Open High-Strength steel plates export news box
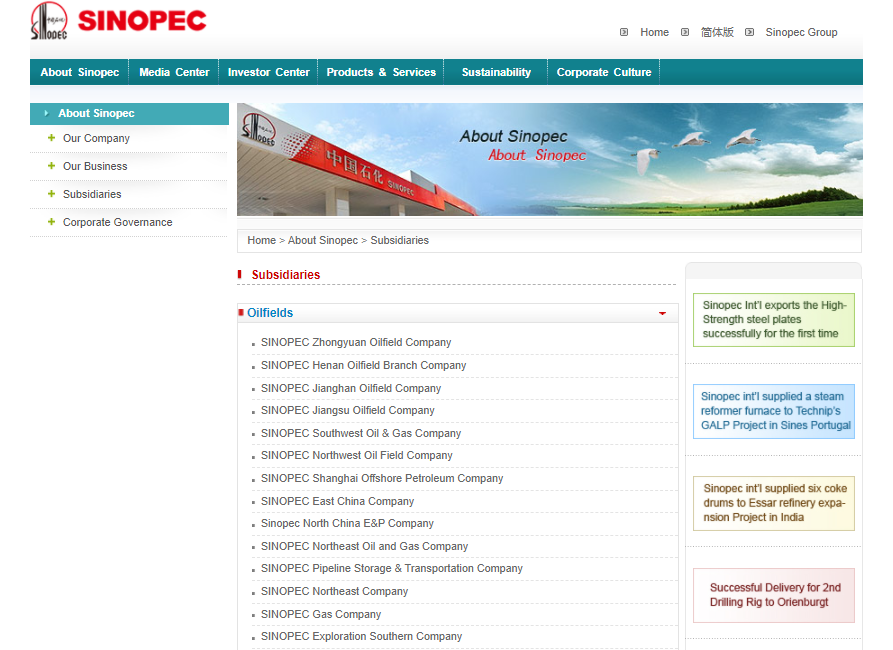The width and height of the screenshot is (893, 650). click(773, 320)
